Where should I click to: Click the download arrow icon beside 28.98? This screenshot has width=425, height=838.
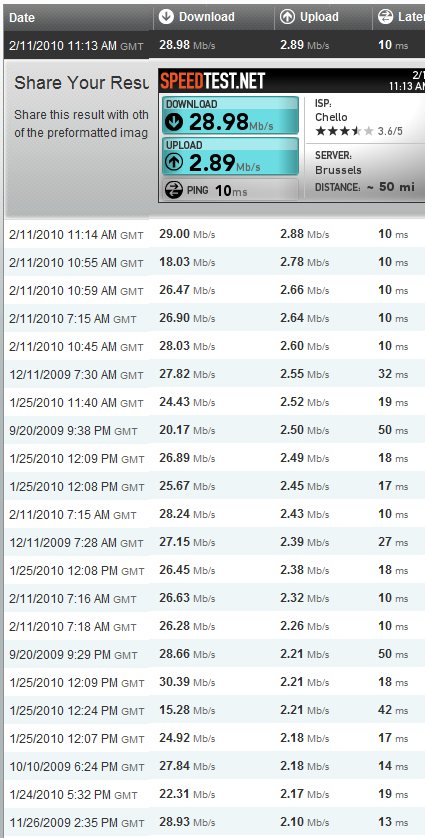(174, 122)
